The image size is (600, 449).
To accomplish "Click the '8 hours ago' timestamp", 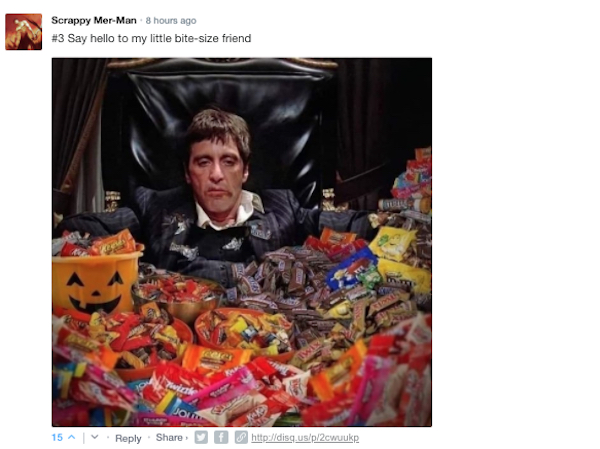I will 171,21.
